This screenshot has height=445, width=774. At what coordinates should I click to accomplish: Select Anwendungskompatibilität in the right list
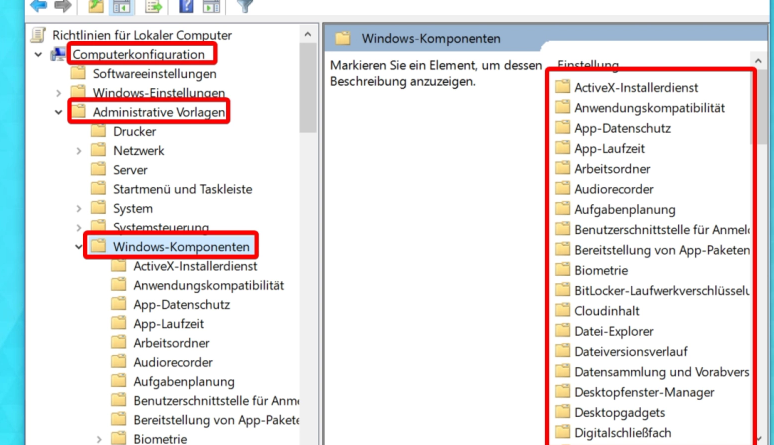click(x=650, y=108)
